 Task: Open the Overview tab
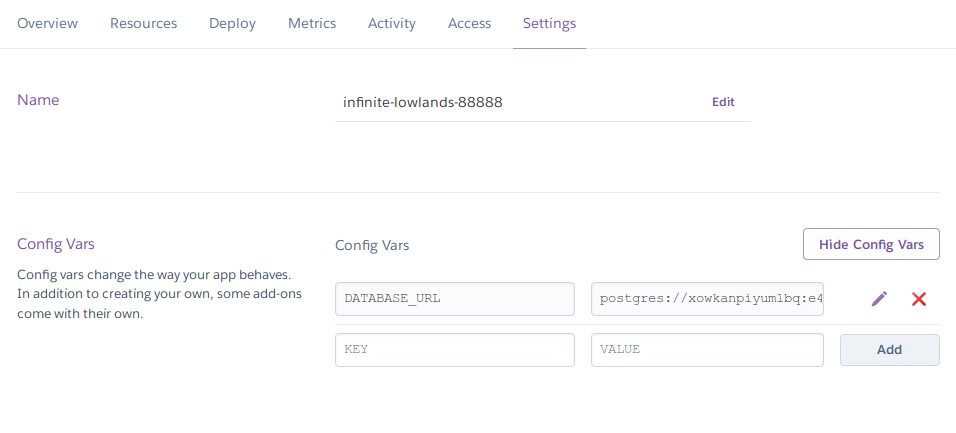[48, 24]
